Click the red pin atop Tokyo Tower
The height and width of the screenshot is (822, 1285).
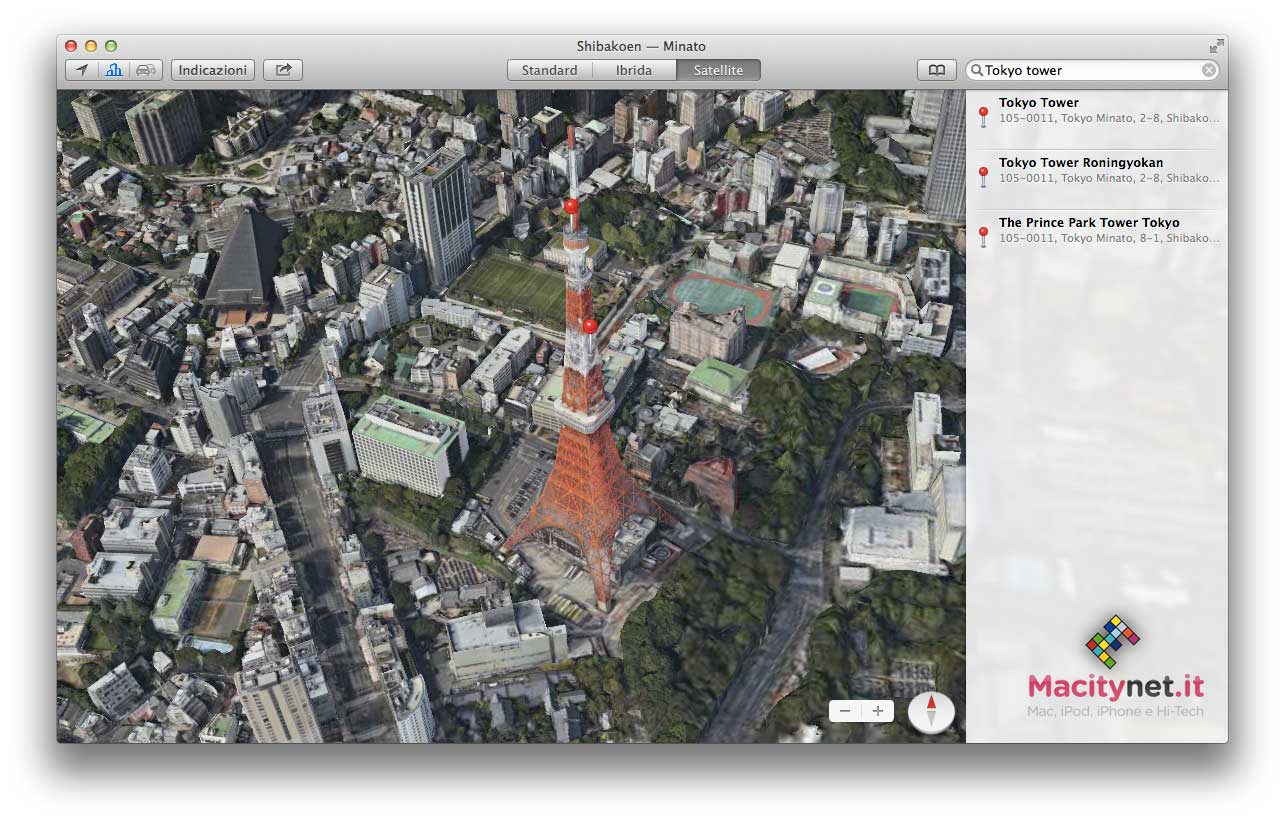click(x=571, y=207)
